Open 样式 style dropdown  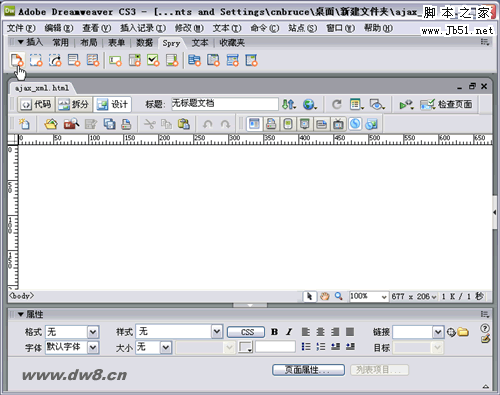(217, 332)
